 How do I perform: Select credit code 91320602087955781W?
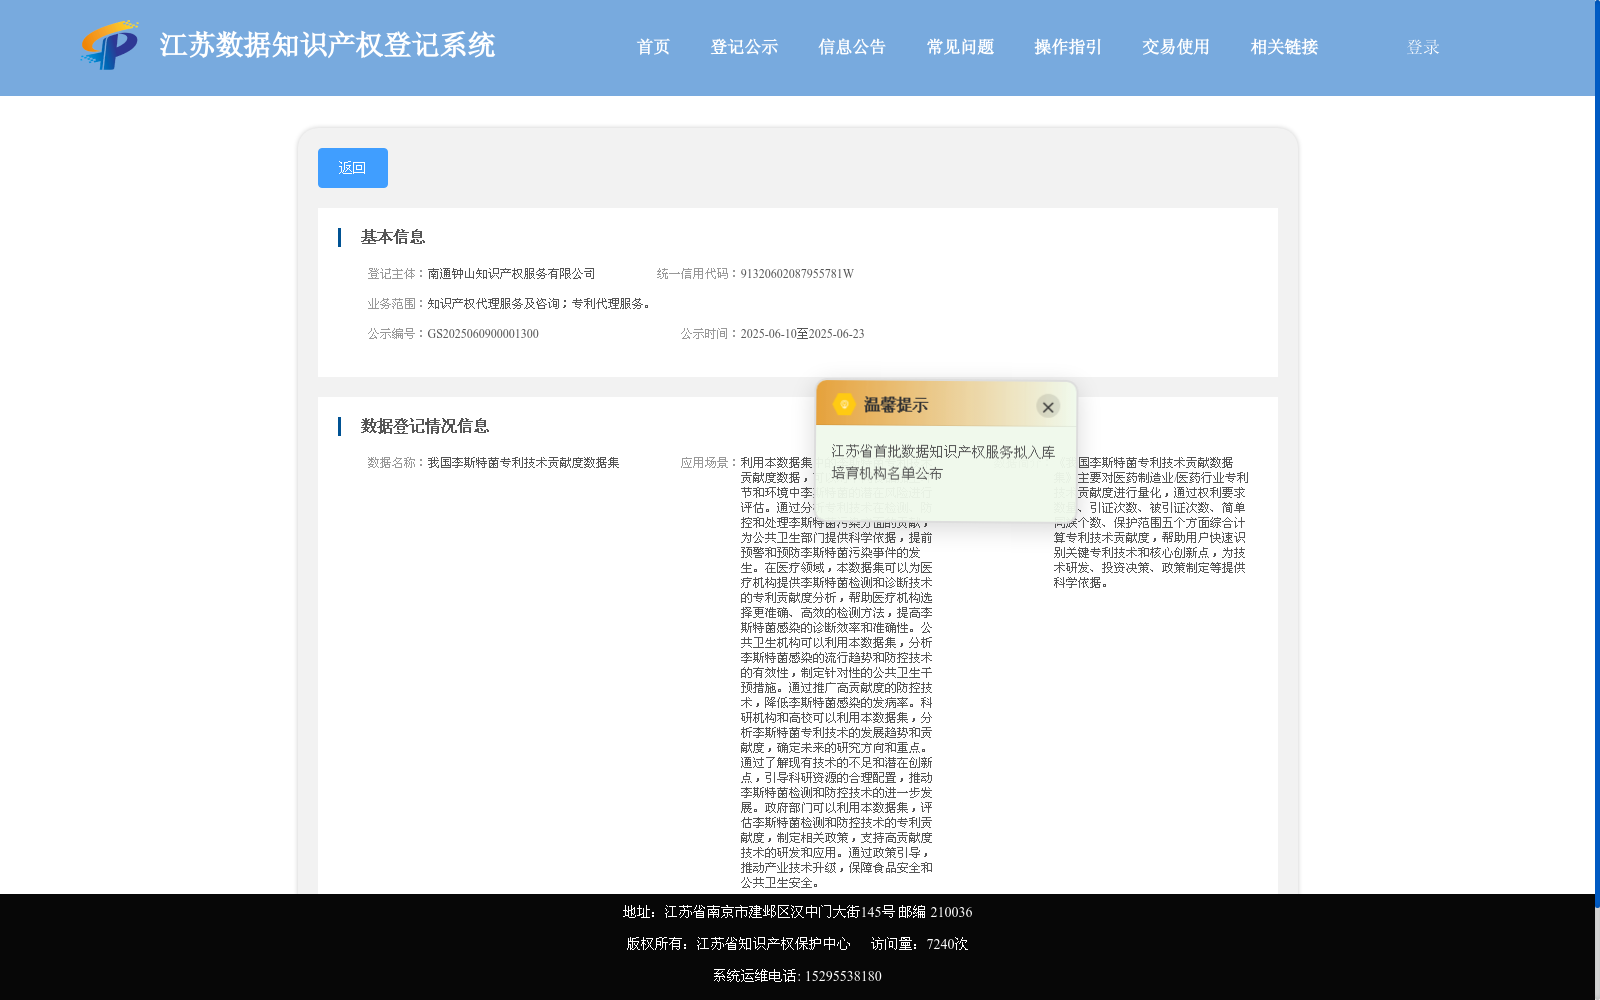click(797, 274)
